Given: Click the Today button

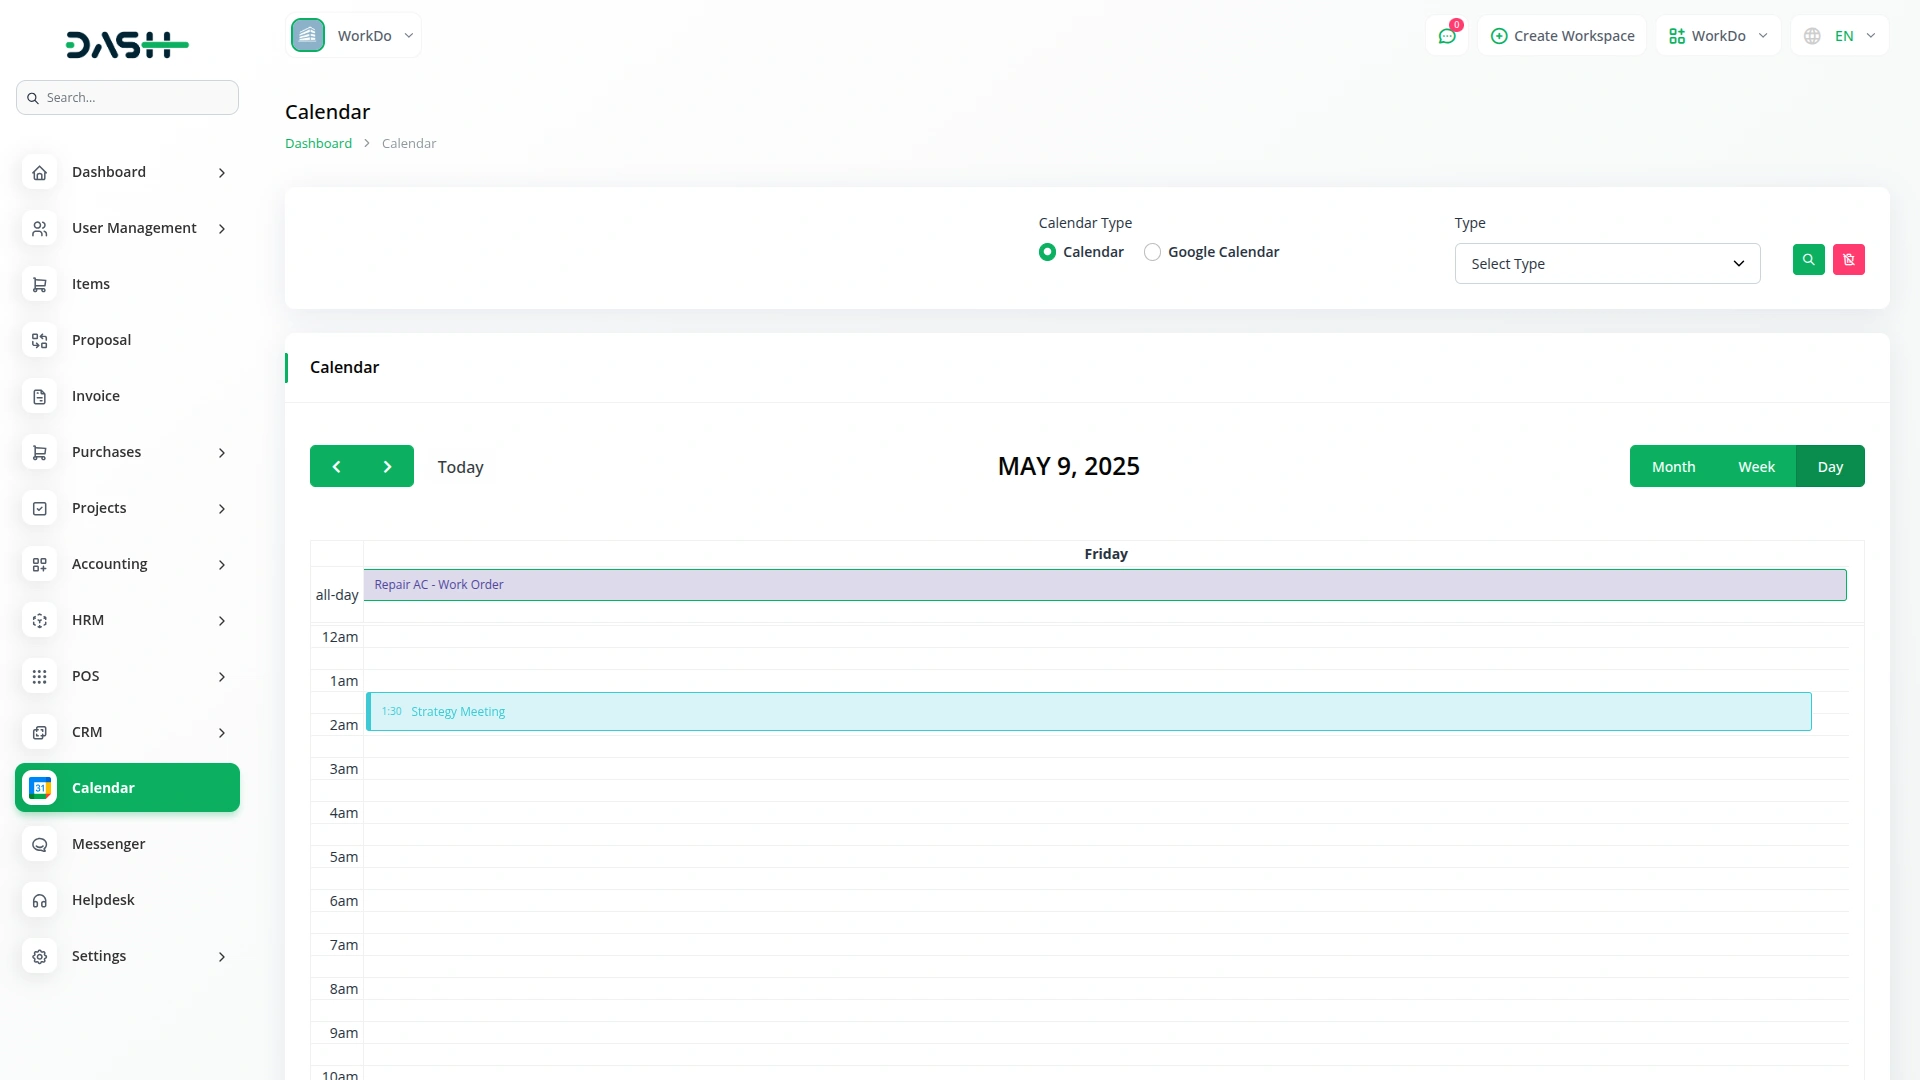Looking at the screenshot, I should click(460, 467).
